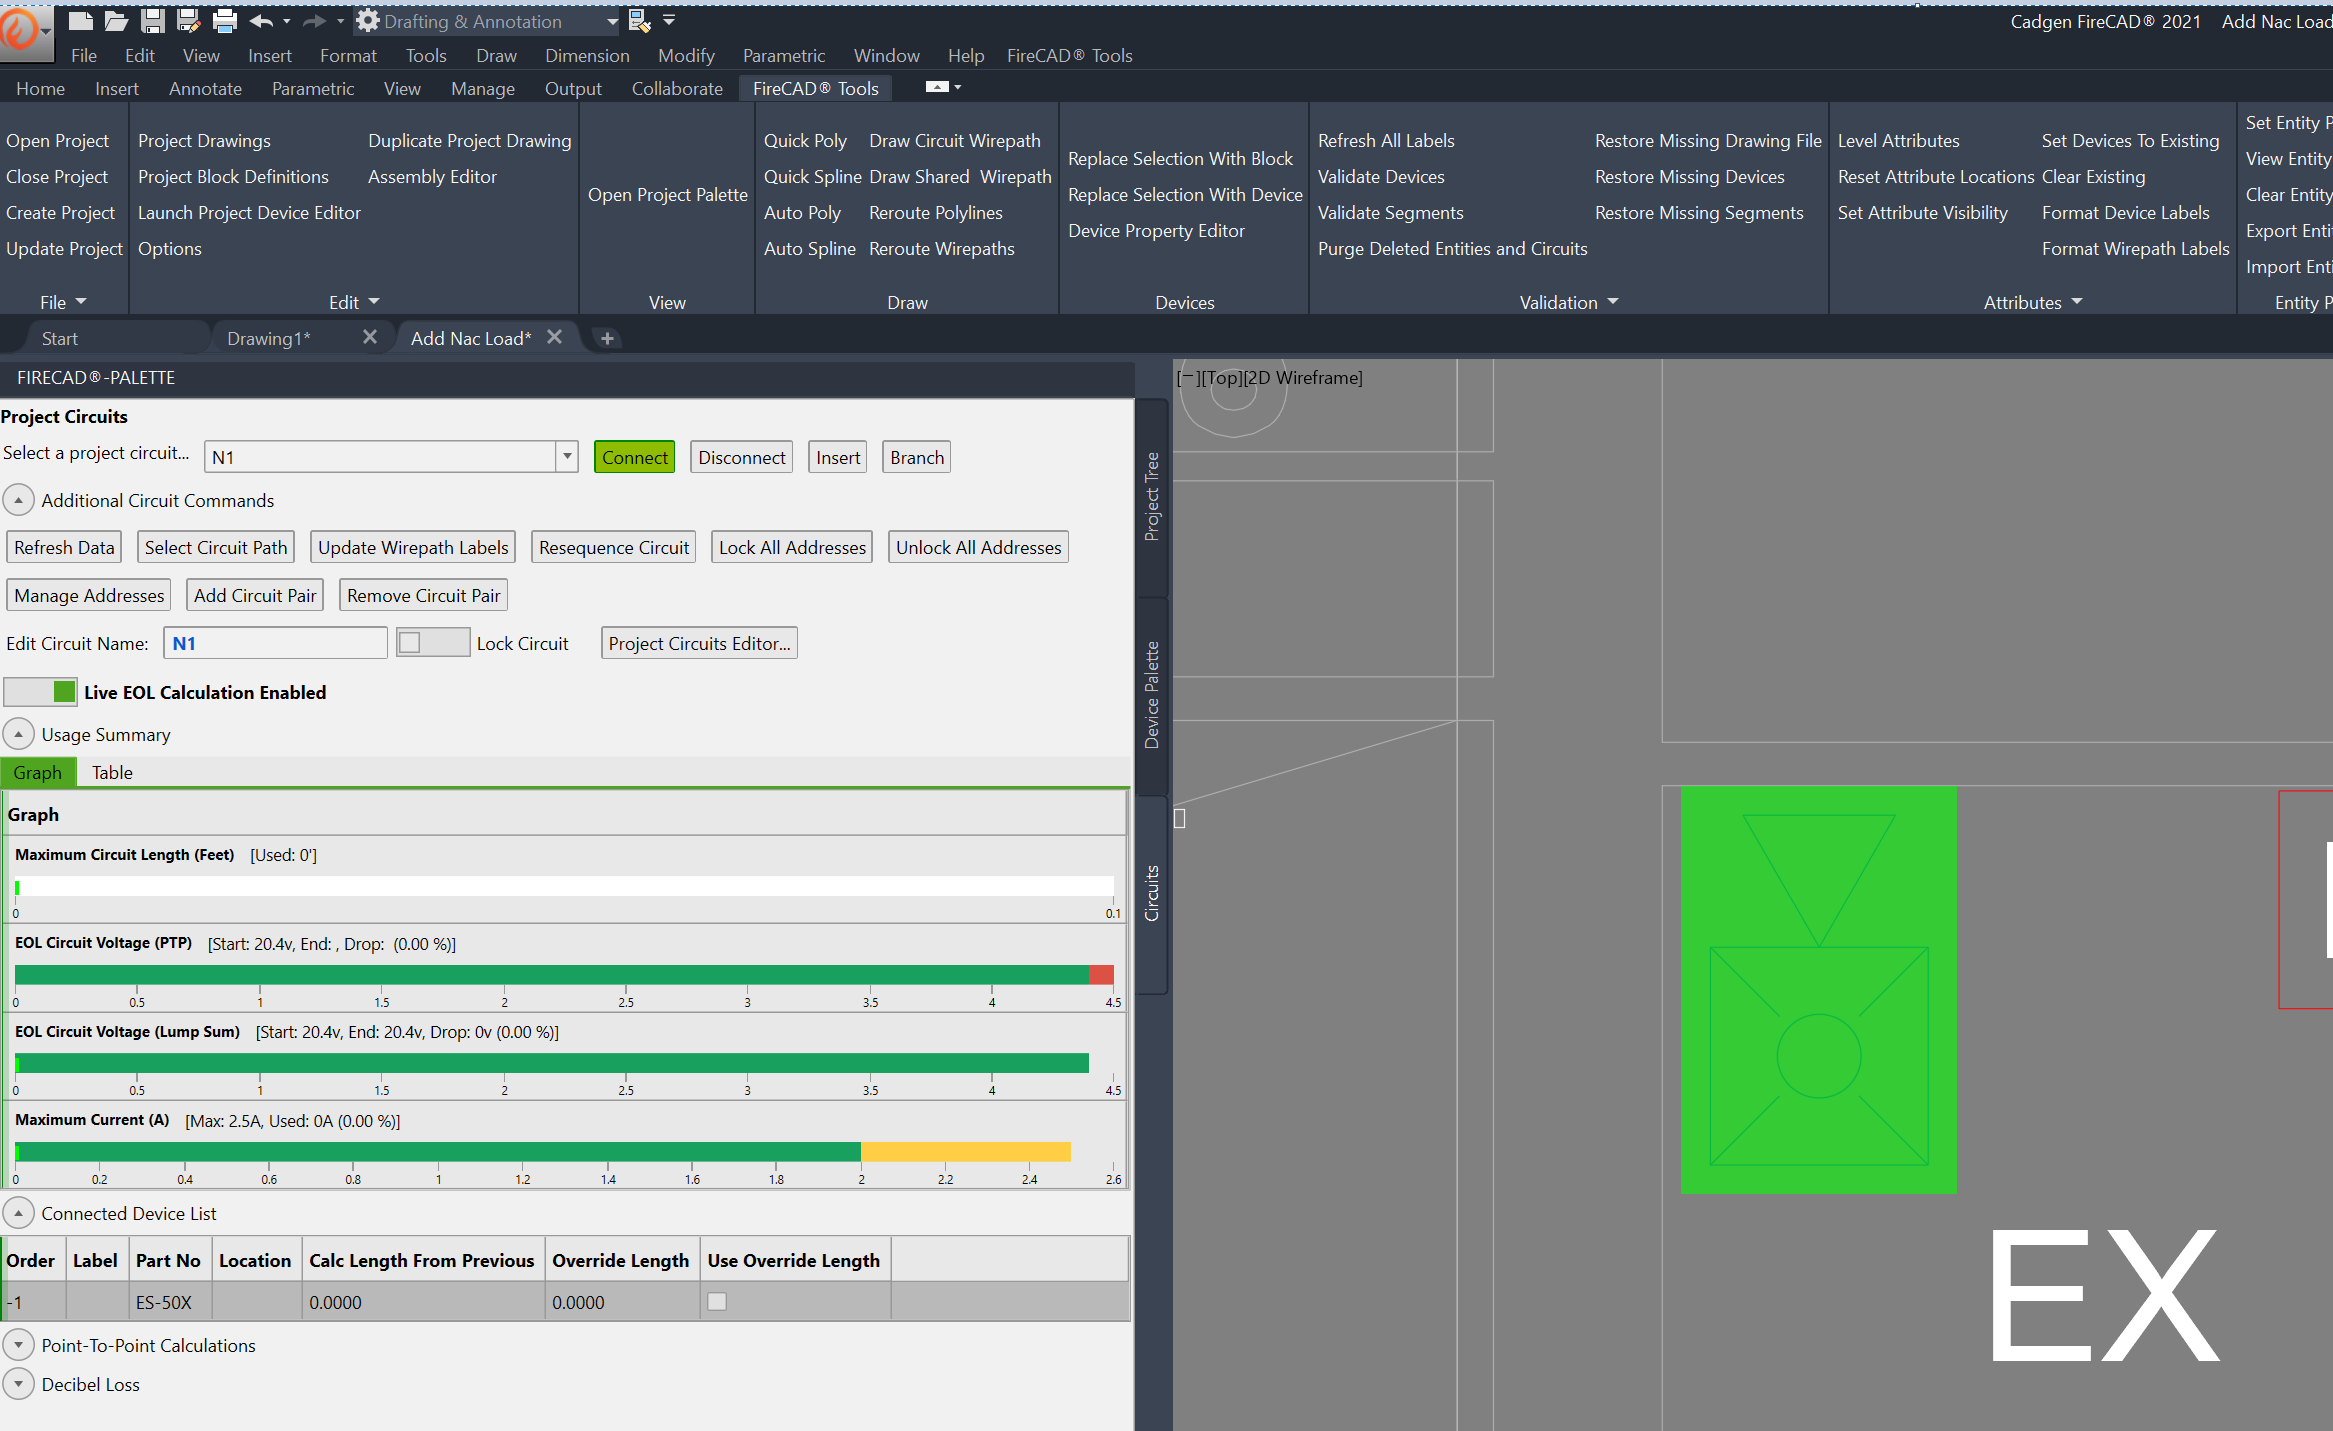Click the Open file folder icon
2333x1431 pixels.
116,20
